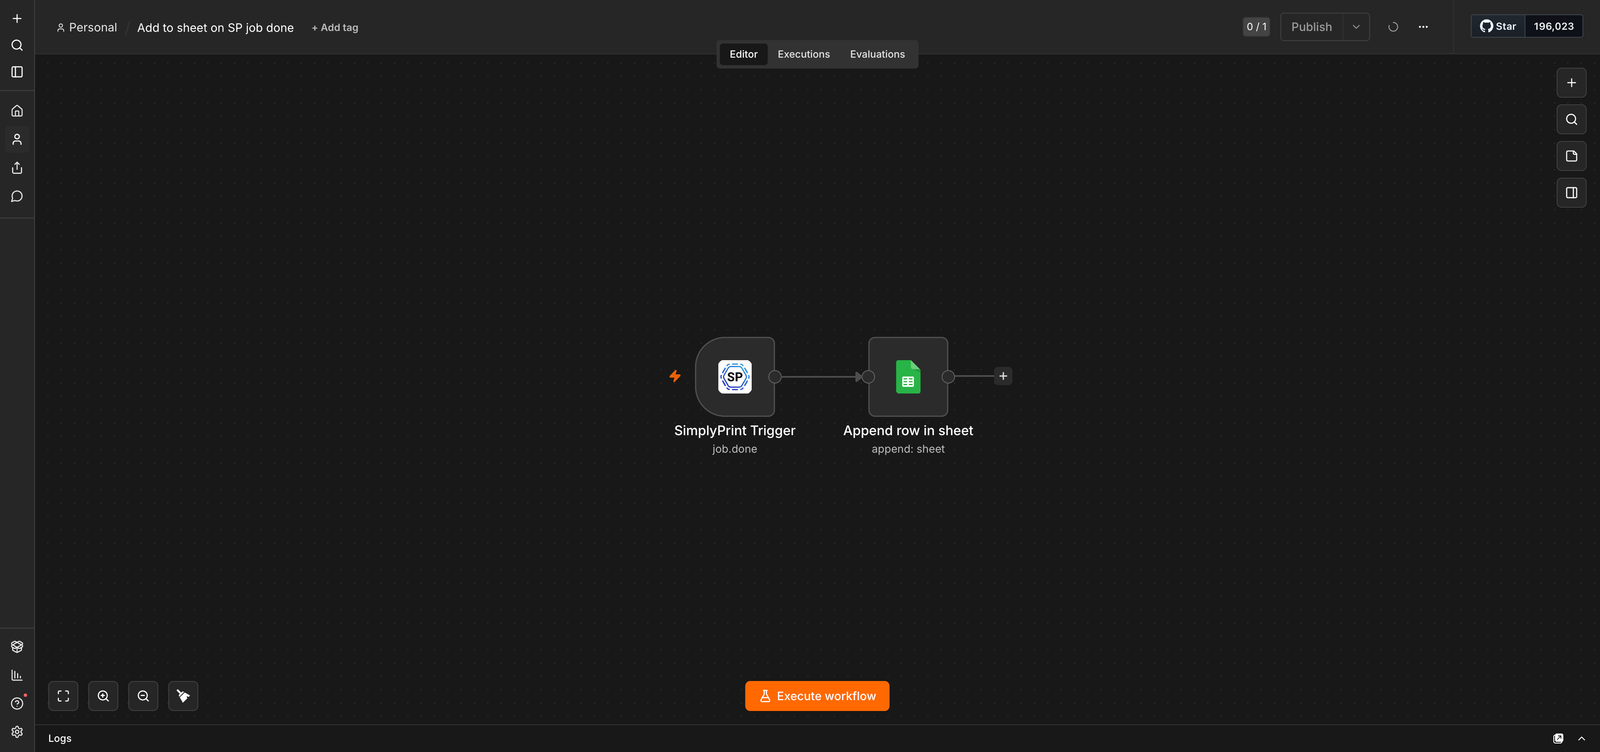
Task: Open the person icon in left sidebar
Action: pos(17,139)
